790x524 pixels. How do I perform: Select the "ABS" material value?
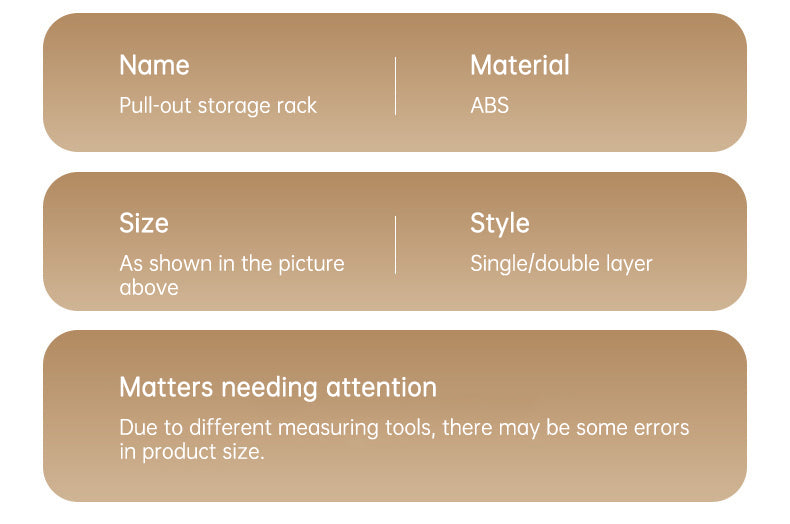(x=490, y=105)
